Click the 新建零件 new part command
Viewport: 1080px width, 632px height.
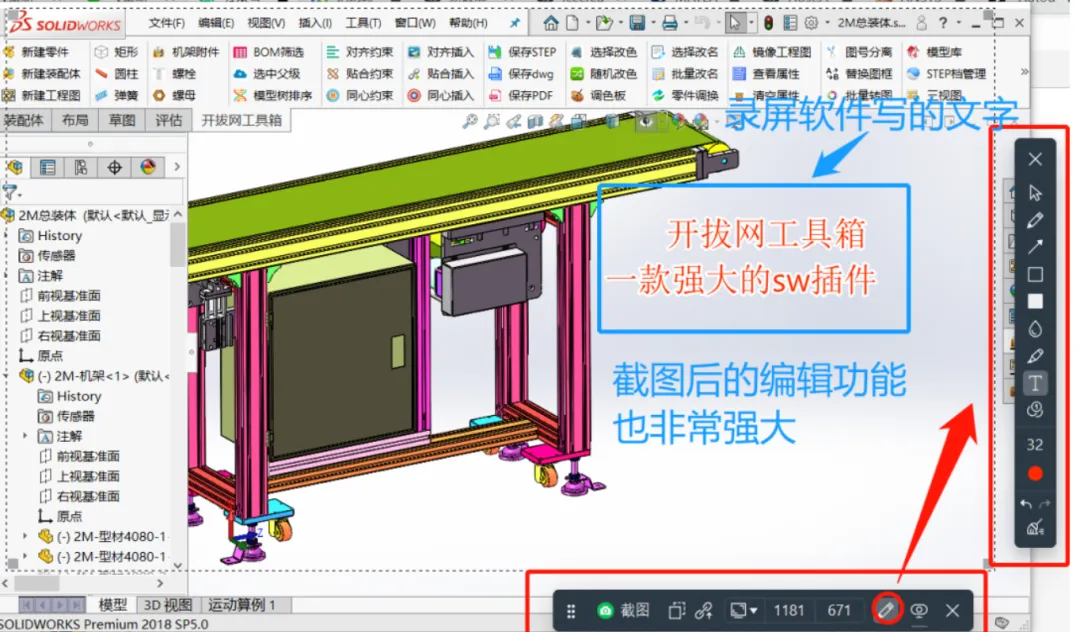click(37, 52)
